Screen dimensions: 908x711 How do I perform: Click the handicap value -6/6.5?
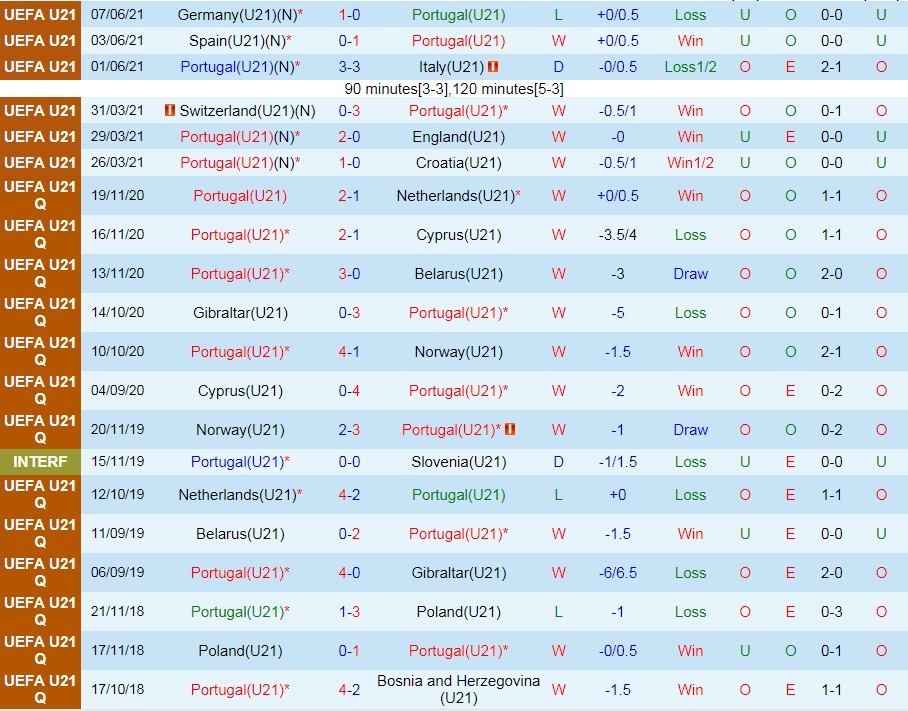(x=618, y=573)
